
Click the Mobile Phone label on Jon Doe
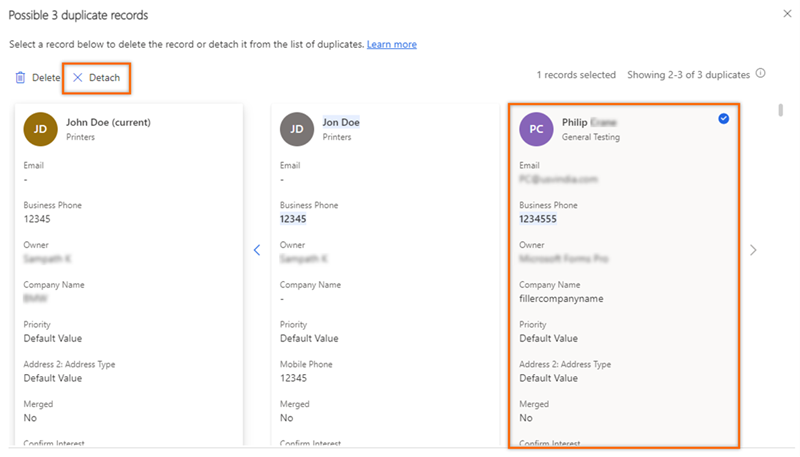click(306, 364)
